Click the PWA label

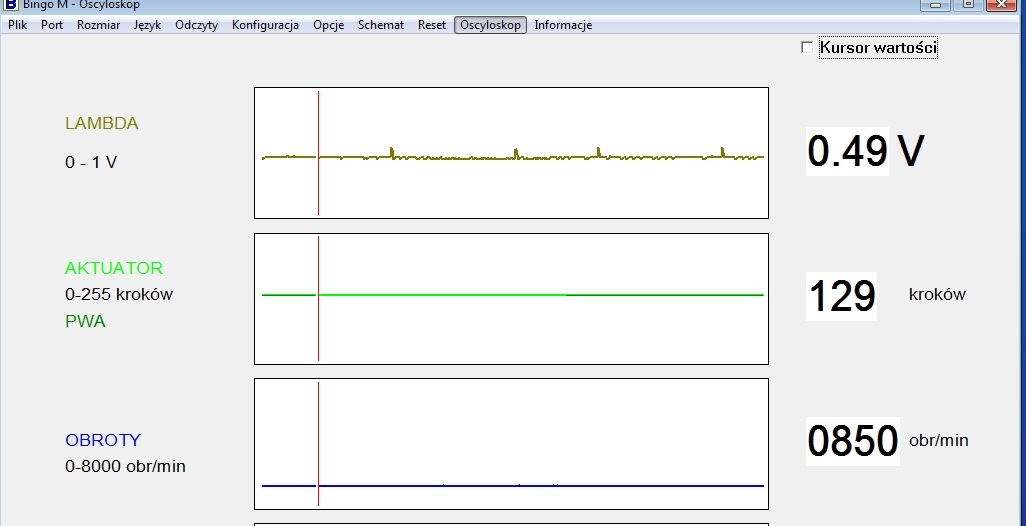(85, 321)
